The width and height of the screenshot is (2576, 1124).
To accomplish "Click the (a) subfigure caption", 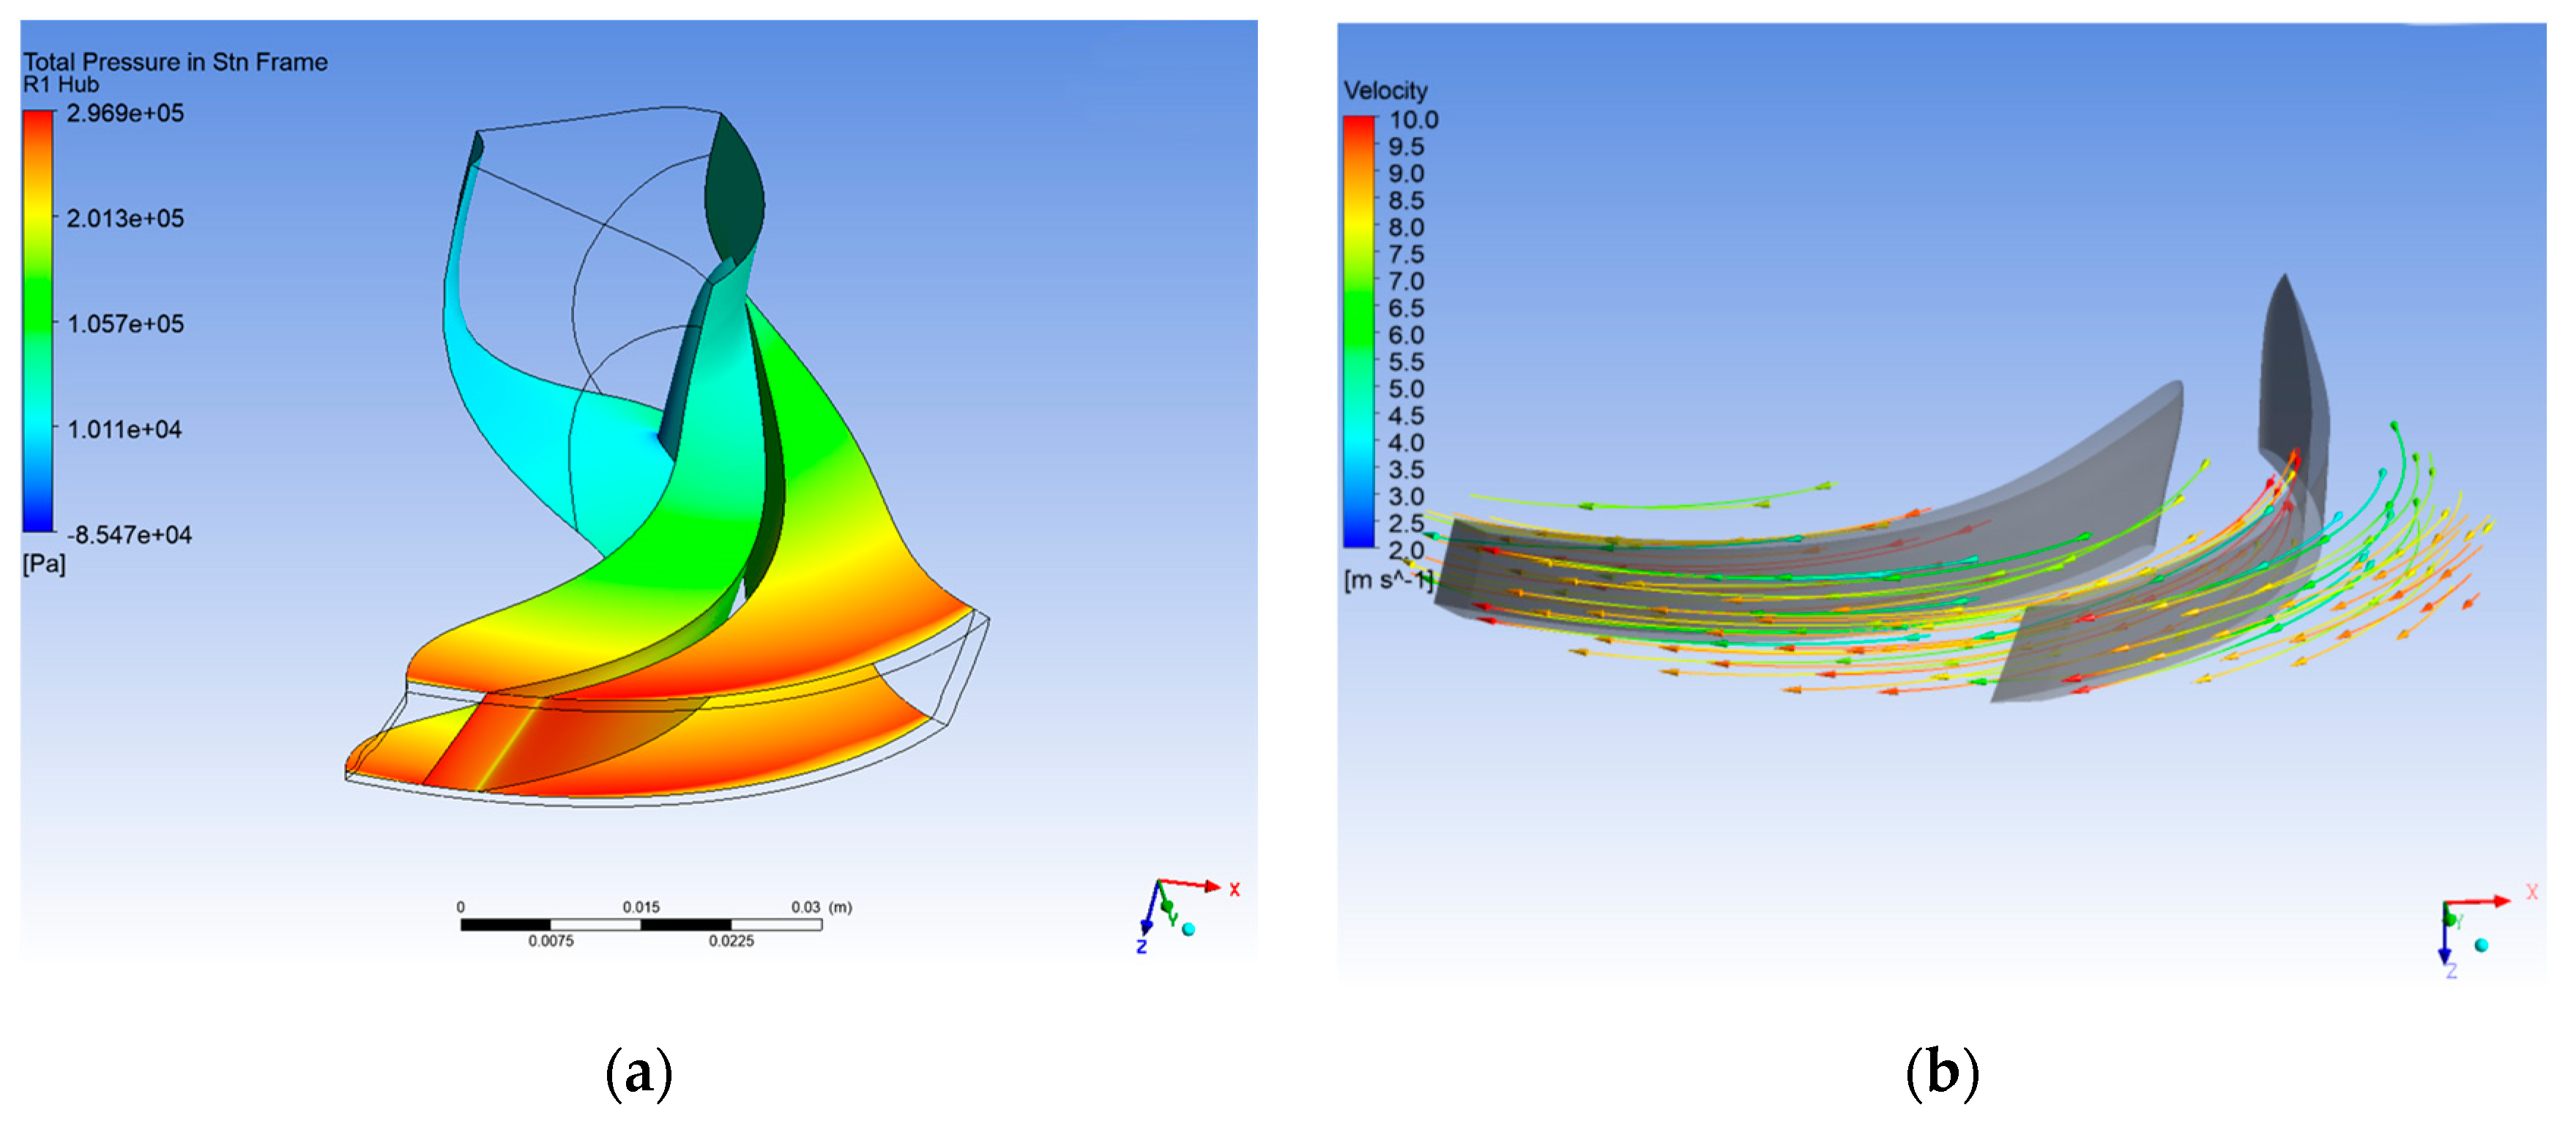I will point(639,1074).
